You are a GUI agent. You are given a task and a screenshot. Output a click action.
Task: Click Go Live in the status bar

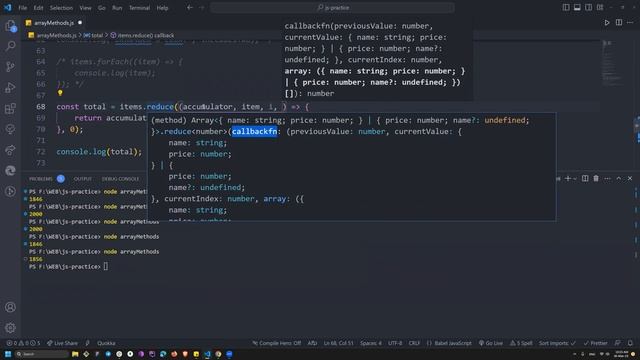[491, 343]
